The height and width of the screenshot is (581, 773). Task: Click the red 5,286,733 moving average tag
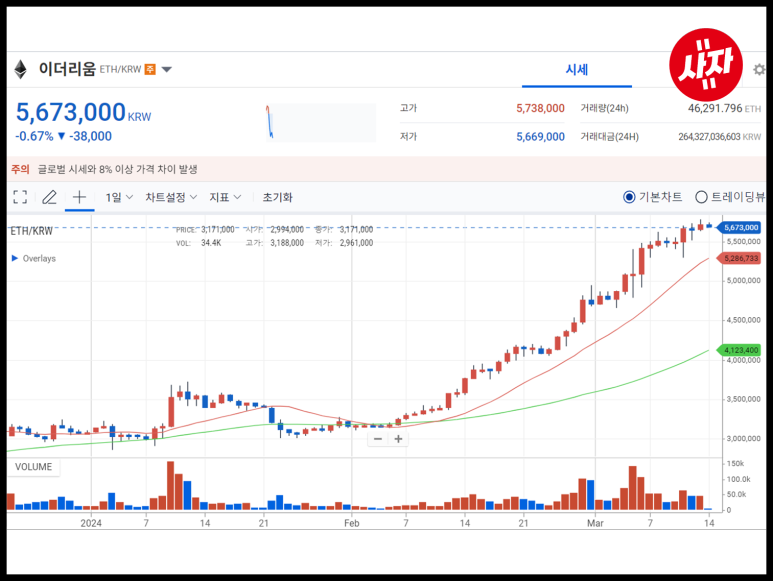[x=739, y=258]
